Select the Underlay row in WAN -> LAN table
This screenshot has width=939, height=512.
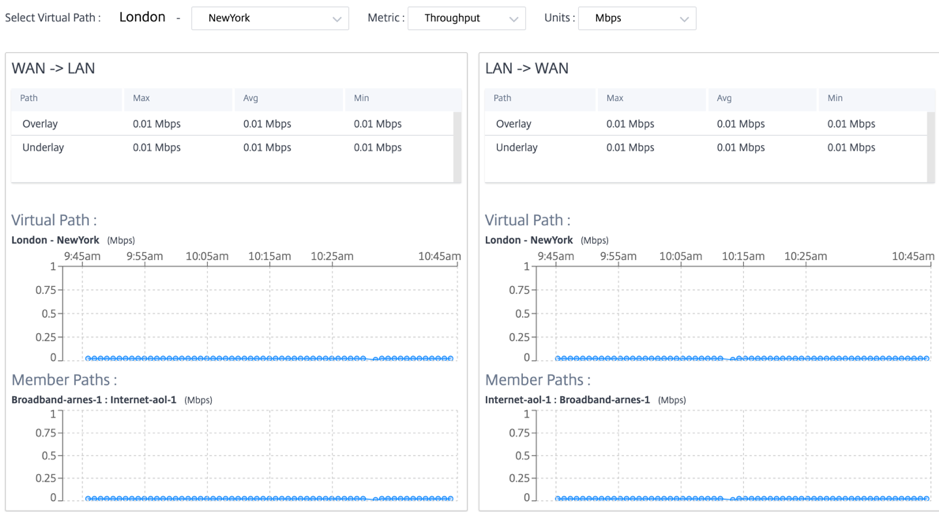(x=232, y=147)
